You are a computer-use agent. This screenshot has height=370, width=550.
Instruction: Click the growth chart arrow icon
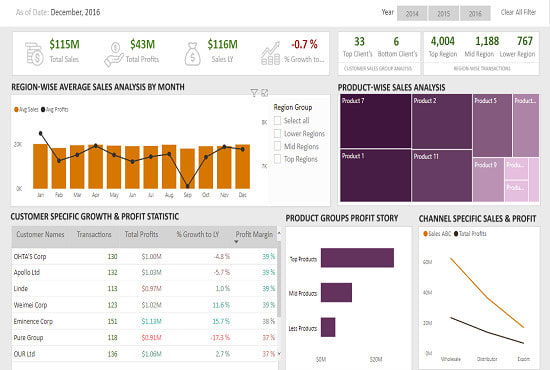pyautogui.click(x=270, y=53)
